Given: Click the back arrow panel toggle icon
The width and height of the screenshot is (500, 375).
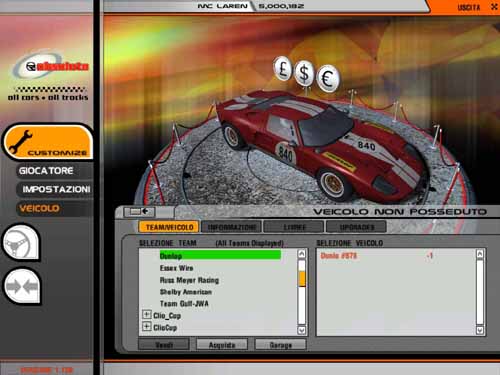Looking at the screenshot, I should coord(139,212).
